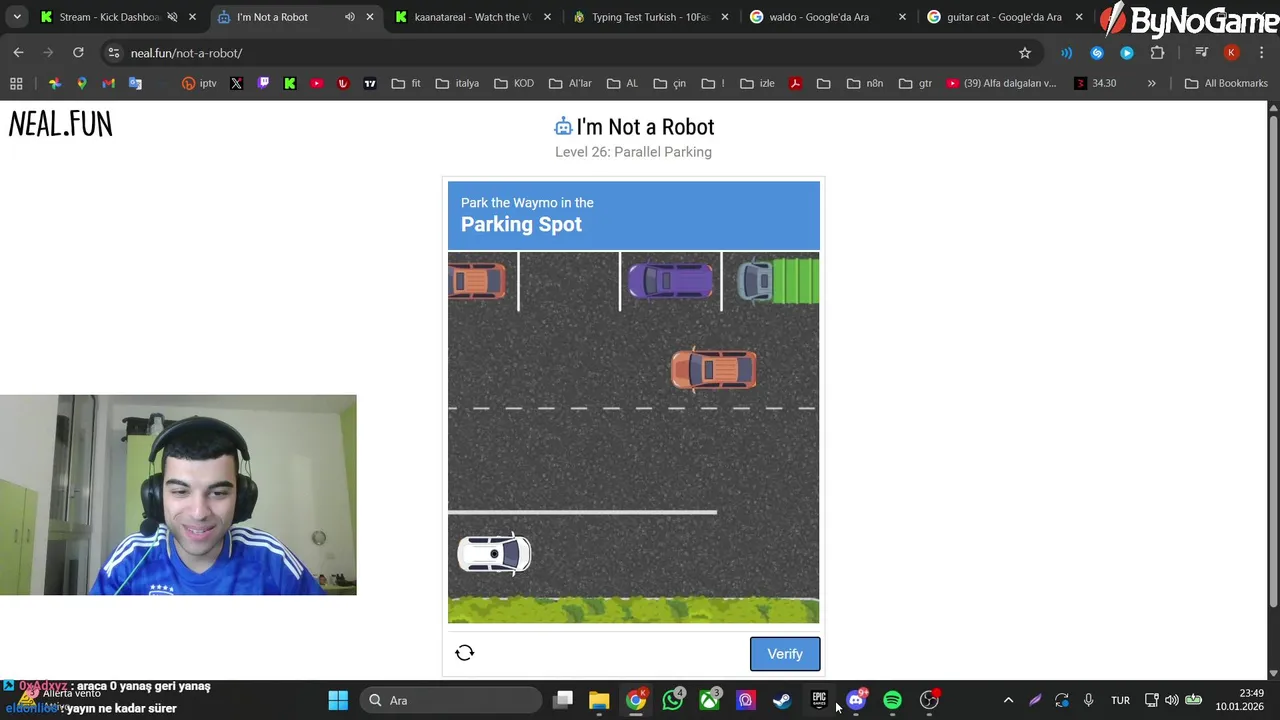Open the Gmail bookmark

click(x=108, y=83)
